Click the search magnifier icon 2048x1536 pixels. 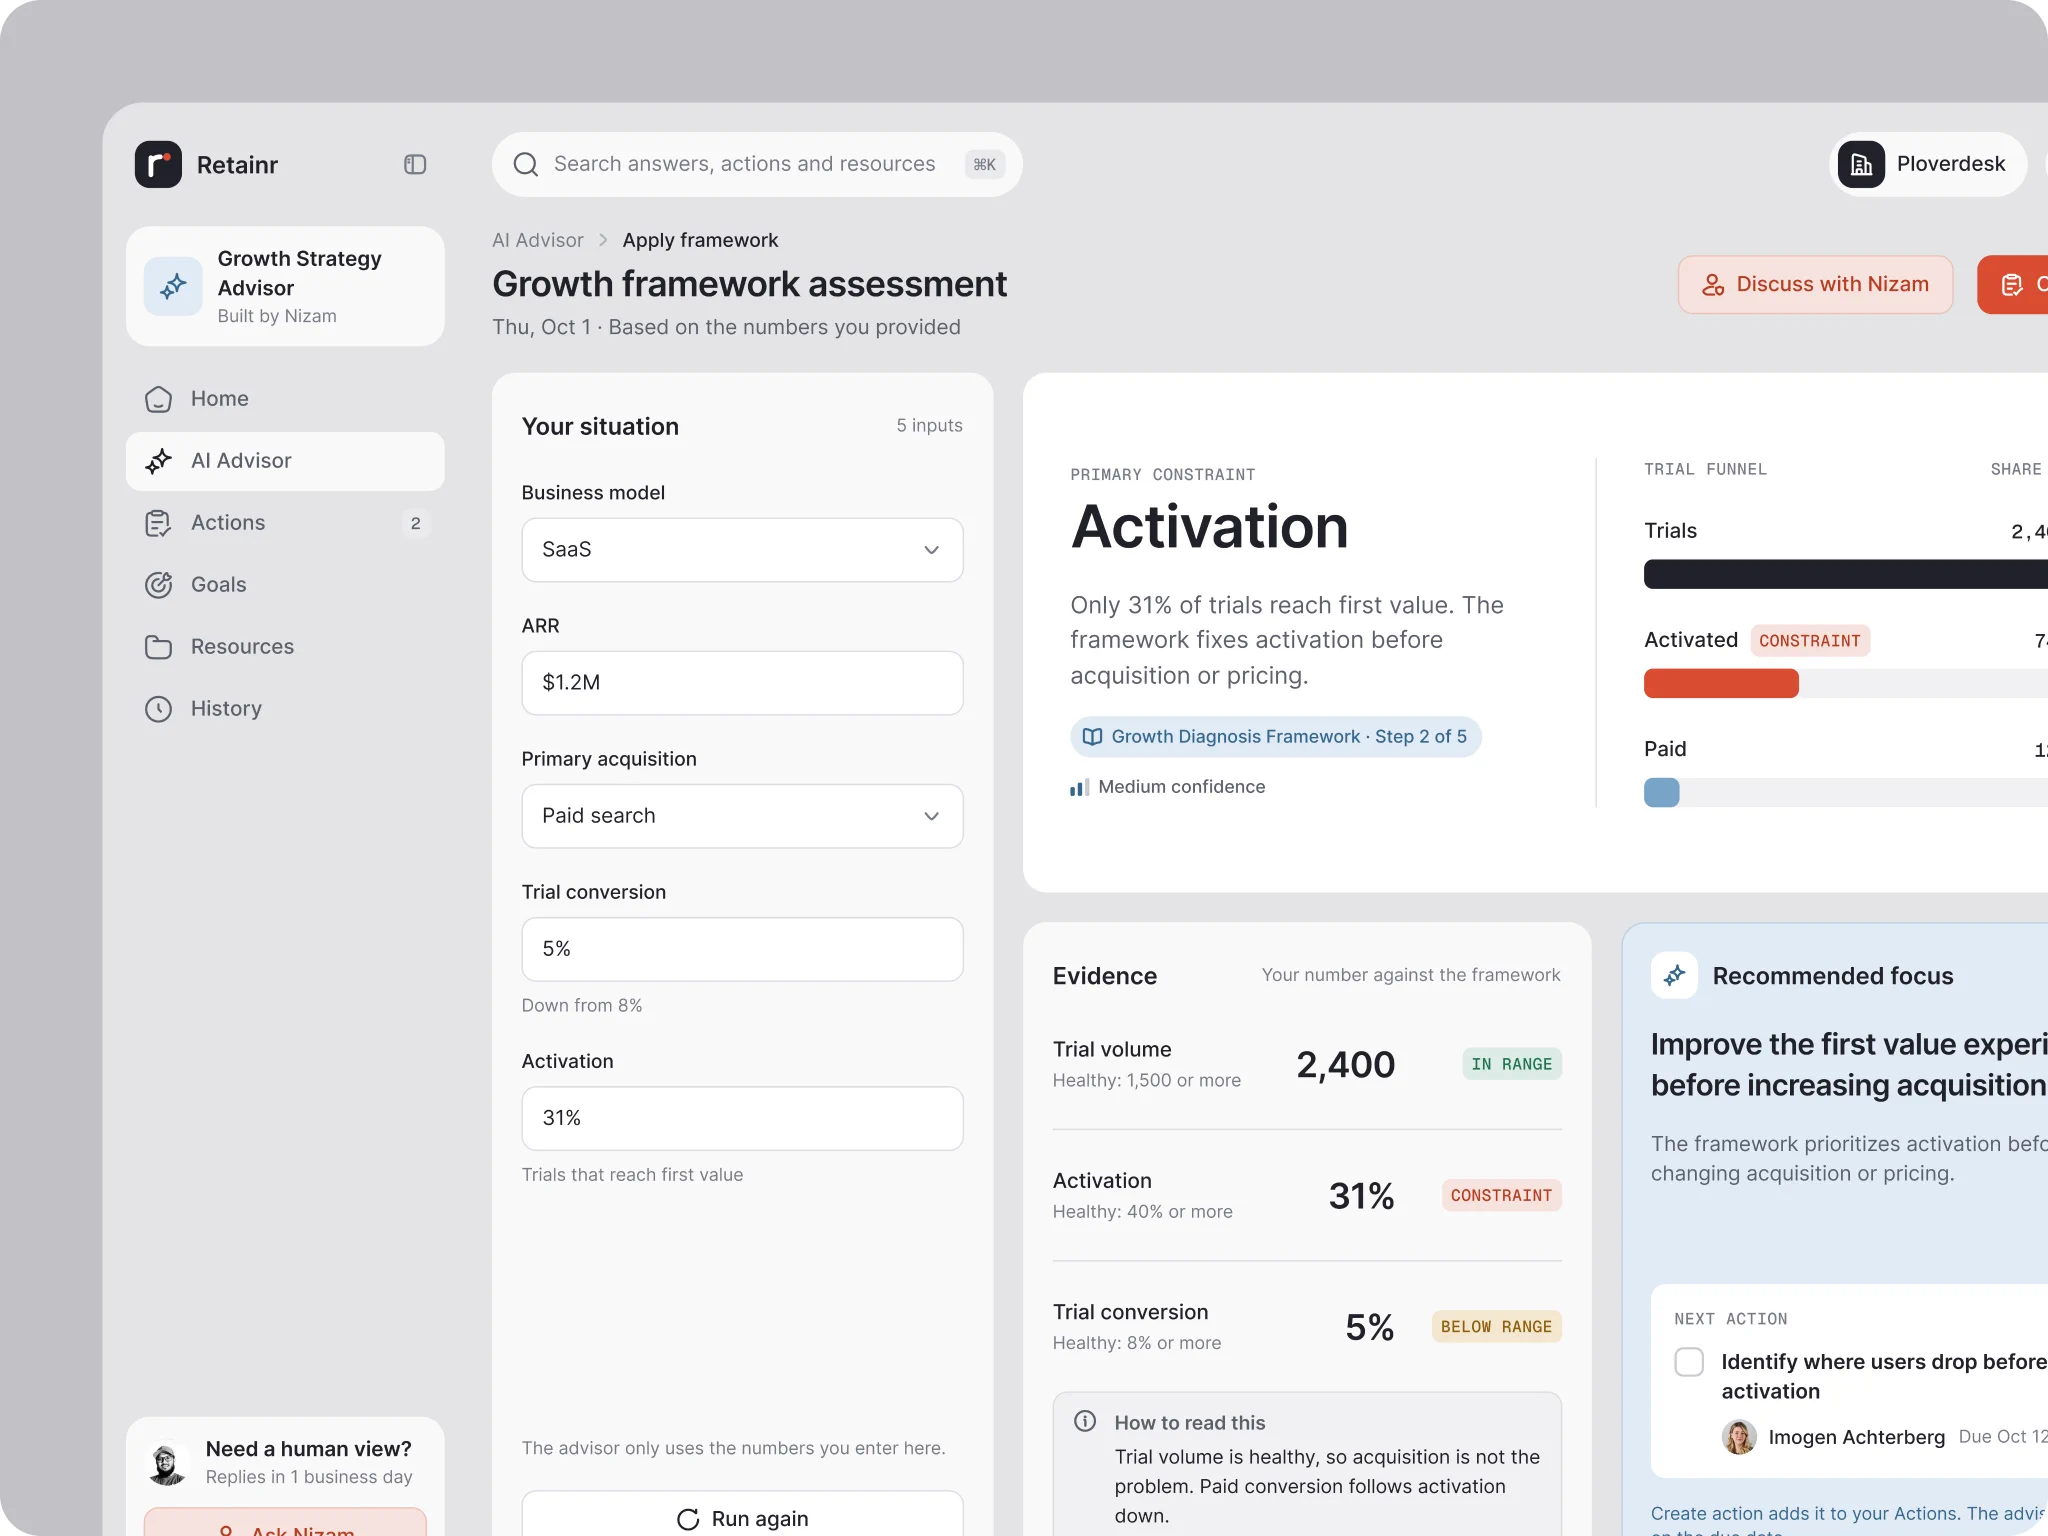click(x=526, y=165)
